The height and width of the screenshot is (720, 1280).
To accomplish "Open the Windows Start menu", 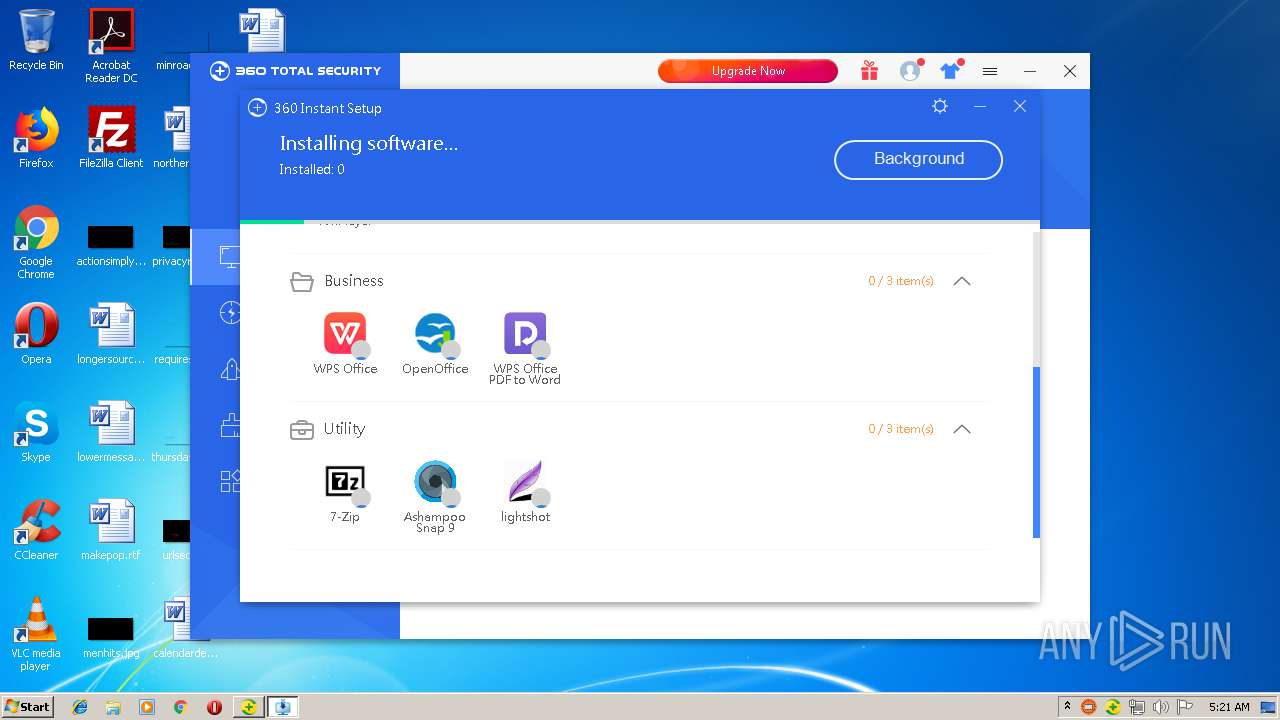I will (x=27, y=706).
